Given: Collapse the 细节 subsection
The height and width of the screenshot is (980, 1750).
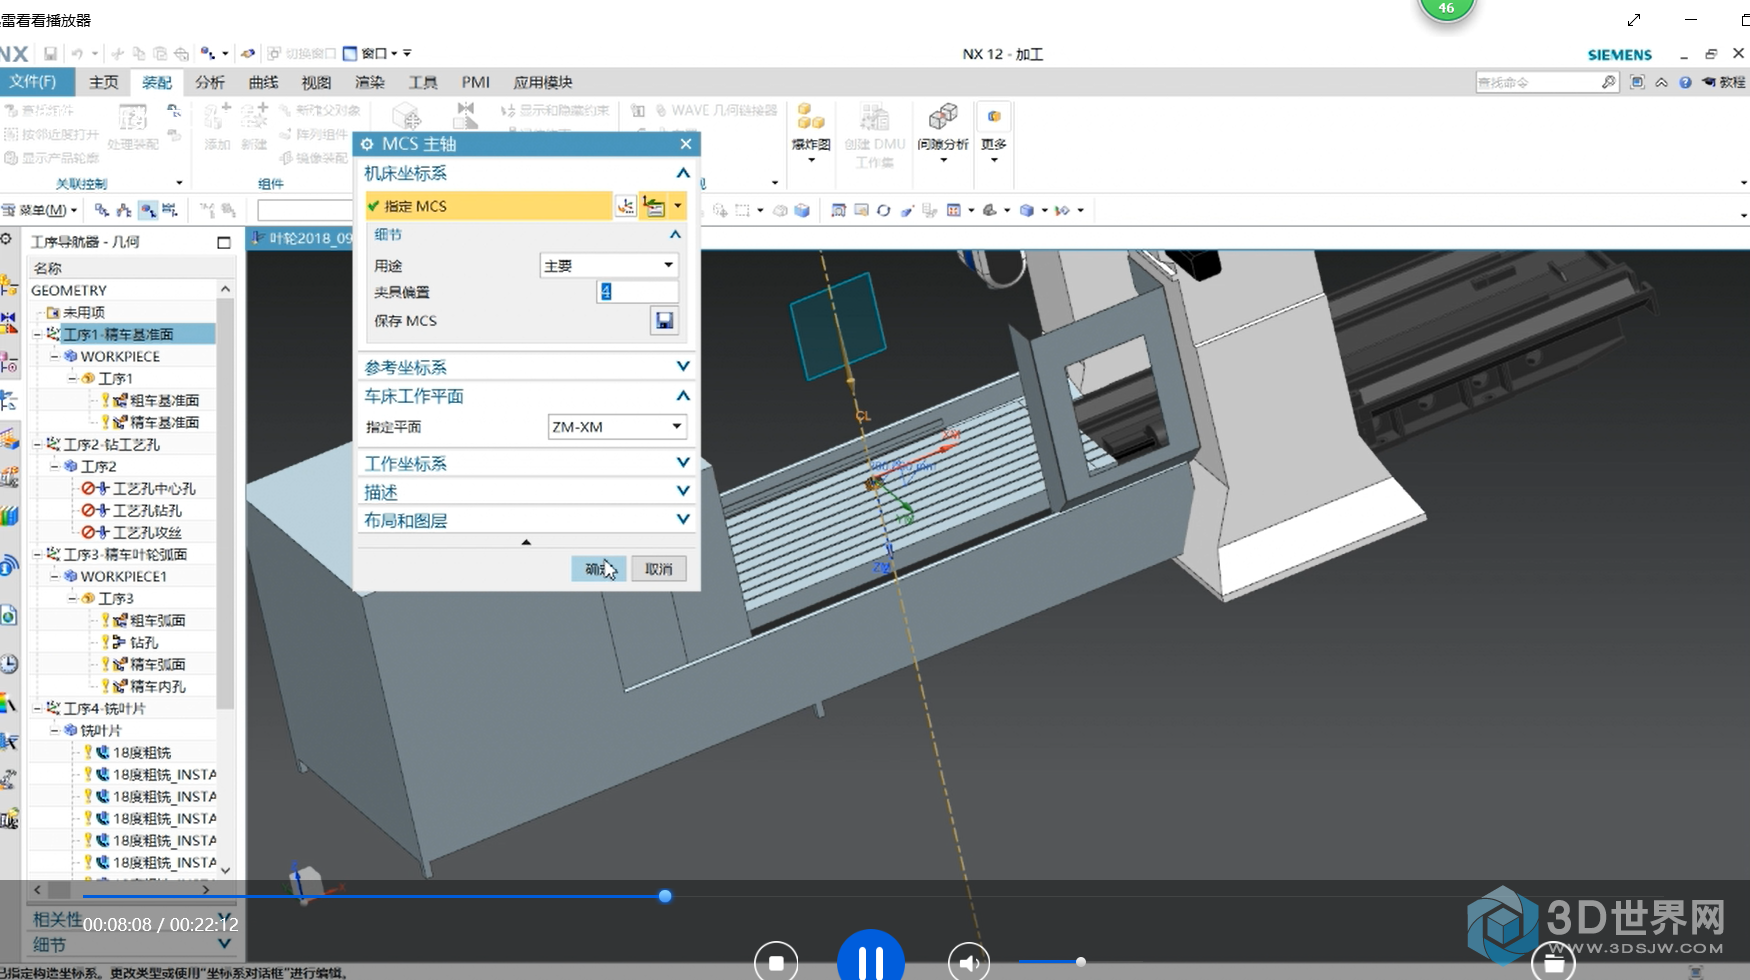Looking at the screenshot, I should [x=675, y=234].
